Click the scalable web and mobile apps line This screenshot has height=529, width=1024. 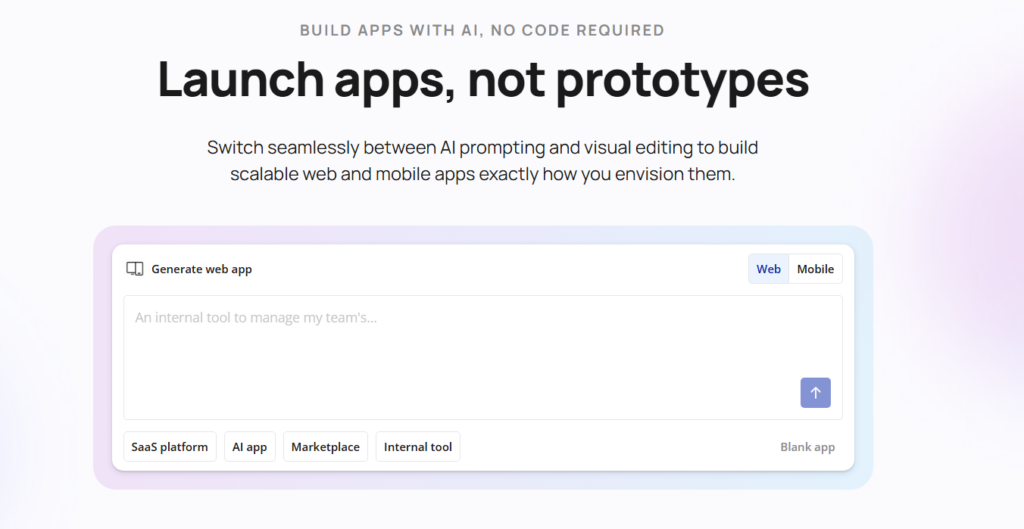coord(482,174)
